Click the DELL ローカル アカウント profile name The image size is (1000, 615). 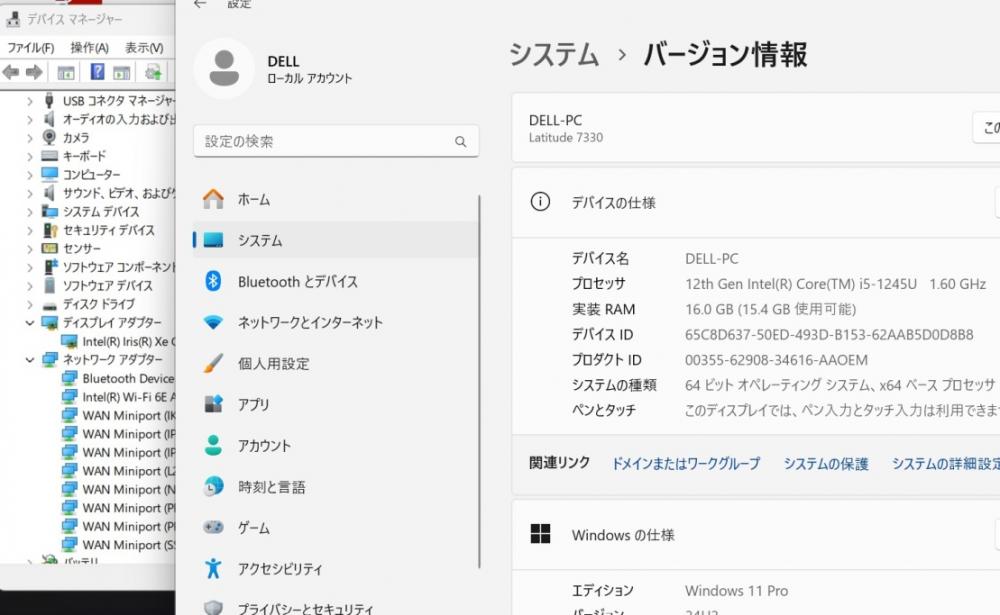pos(309,69)
